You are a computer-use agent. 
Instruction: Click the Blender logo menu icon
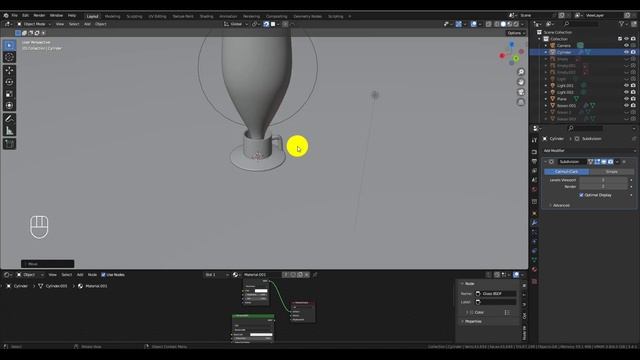coord(6,16)
